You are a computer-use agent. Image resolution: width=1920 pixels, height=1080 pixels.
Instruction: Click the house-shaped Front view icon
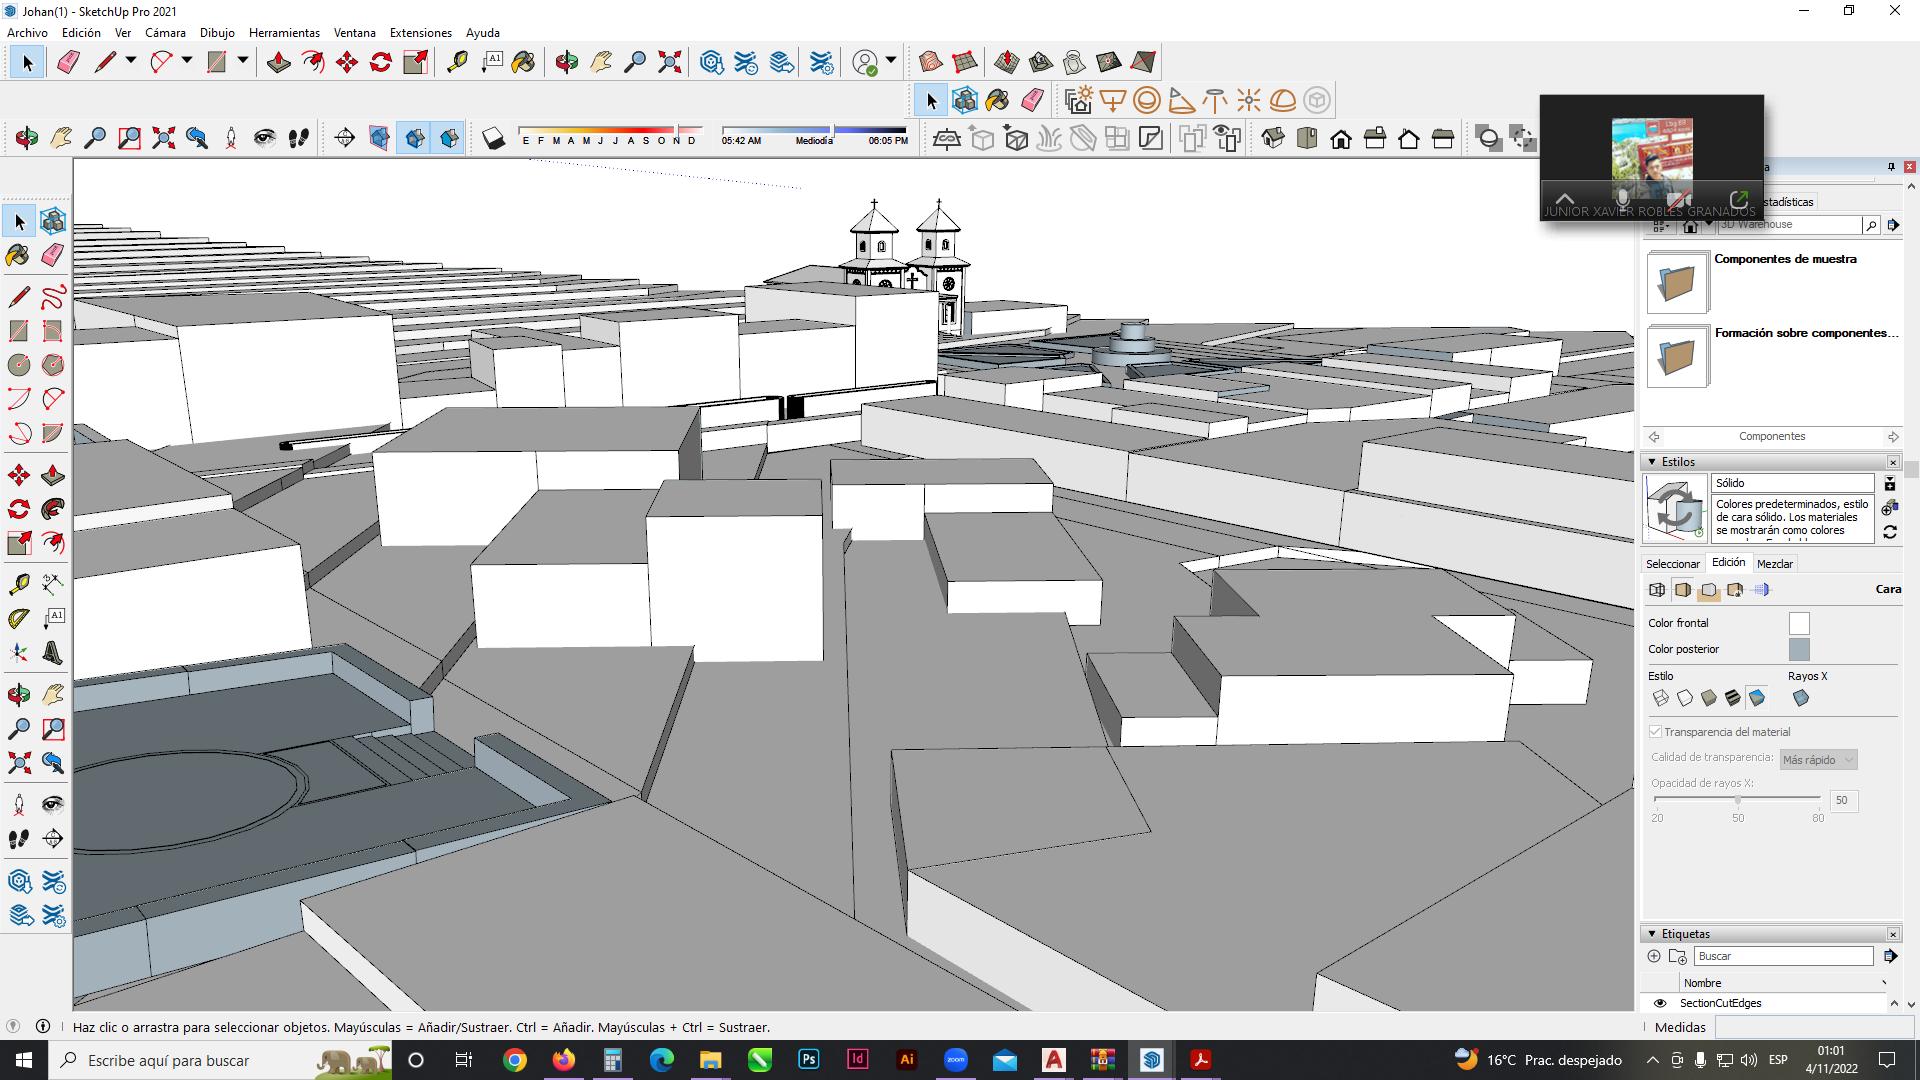pyautogui.click(x=1341, y=138)
